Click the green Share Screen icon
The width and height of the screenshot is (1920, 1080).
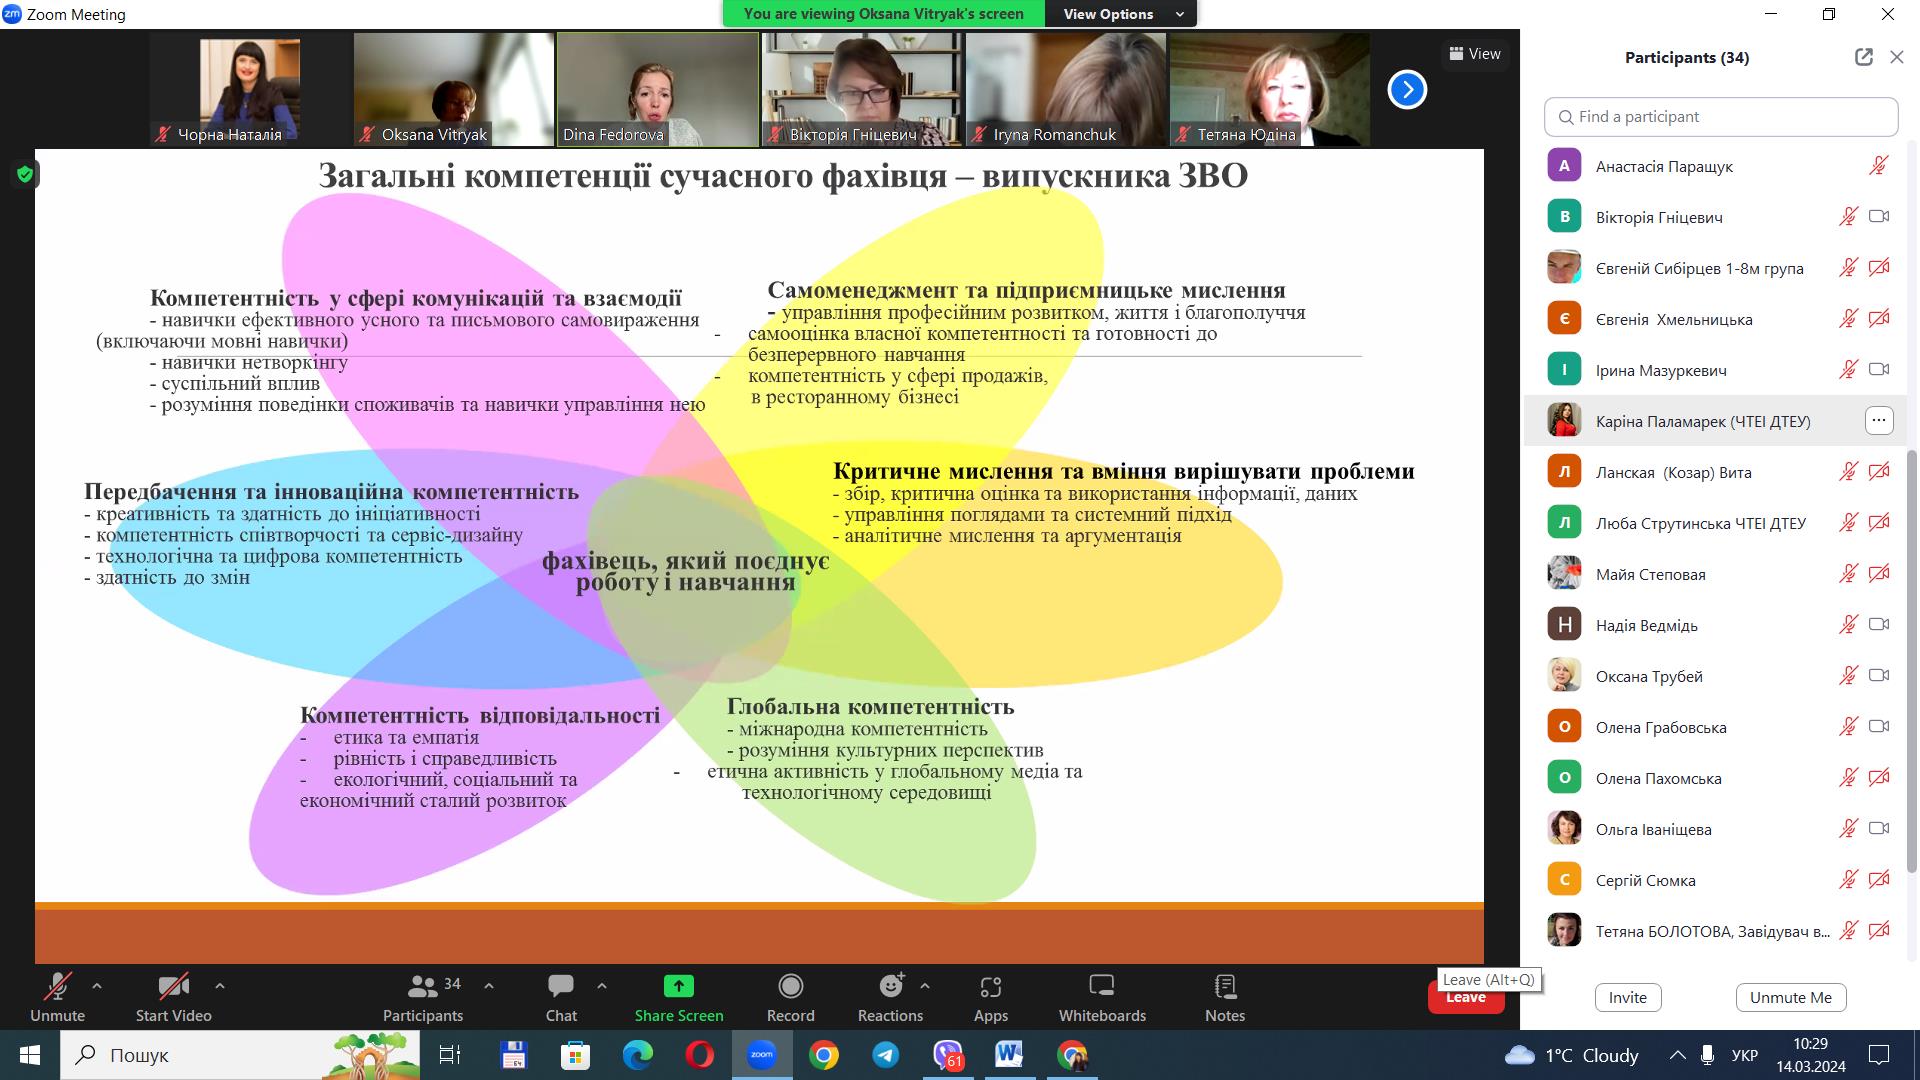(678, 987)
